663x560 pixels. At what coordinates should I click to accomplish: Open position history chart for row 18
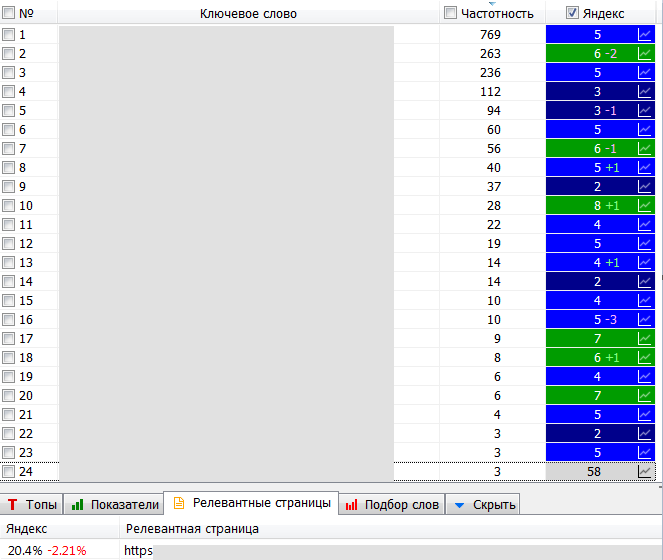644,358
